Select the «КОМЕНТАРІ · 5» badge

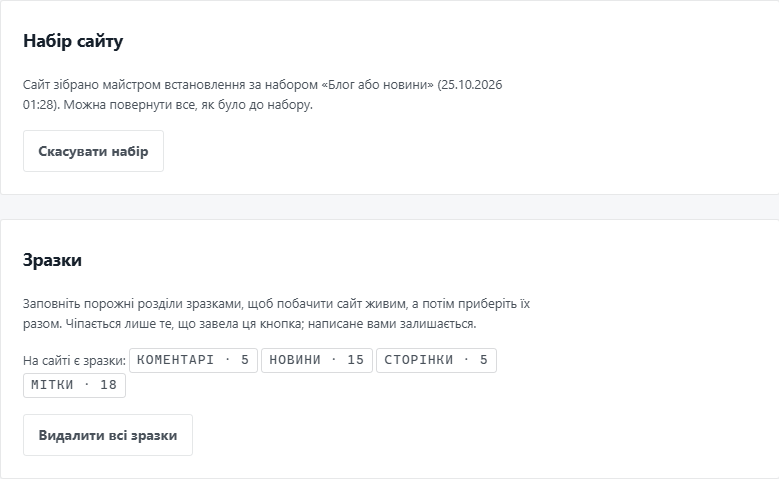[x=193, y=360]
